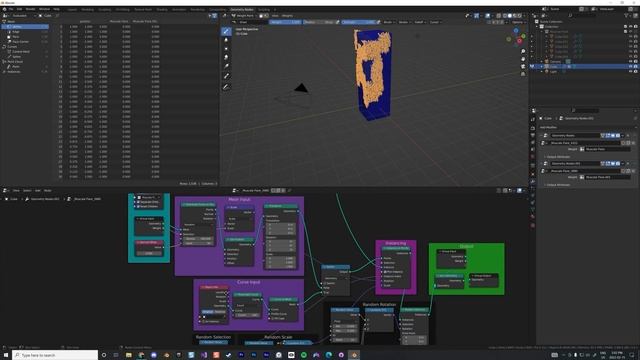Select the Gradient weight tool
The width and height of the screenshot is (640, 360).
[226, 66]
